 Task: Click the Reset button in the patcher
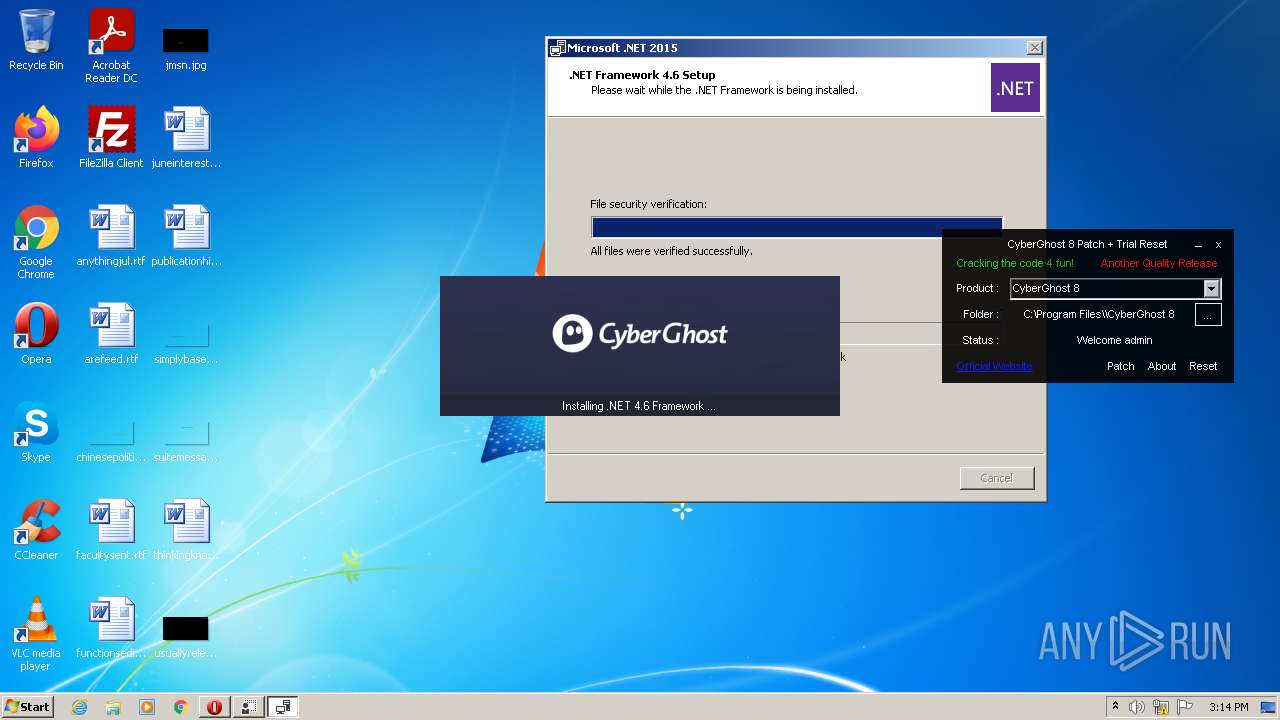[x=1203, y=366]
